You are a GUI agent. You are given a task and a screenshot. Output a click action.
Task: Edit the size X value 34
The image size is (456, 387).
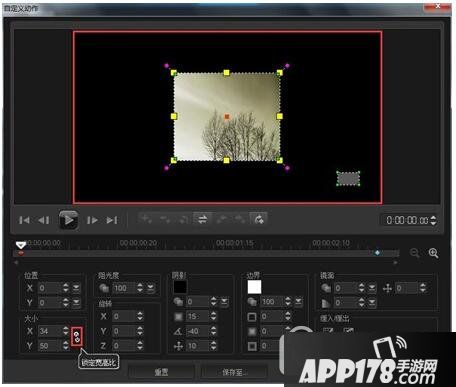click(49, 331)
